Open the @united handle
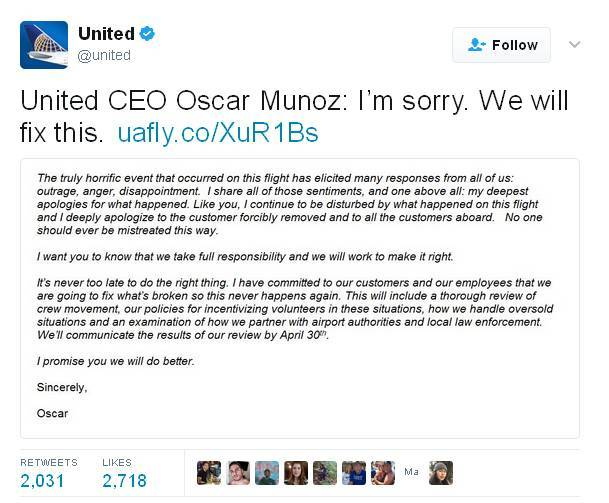This screenshot has height=503, width=609. (x=104, y=56)
